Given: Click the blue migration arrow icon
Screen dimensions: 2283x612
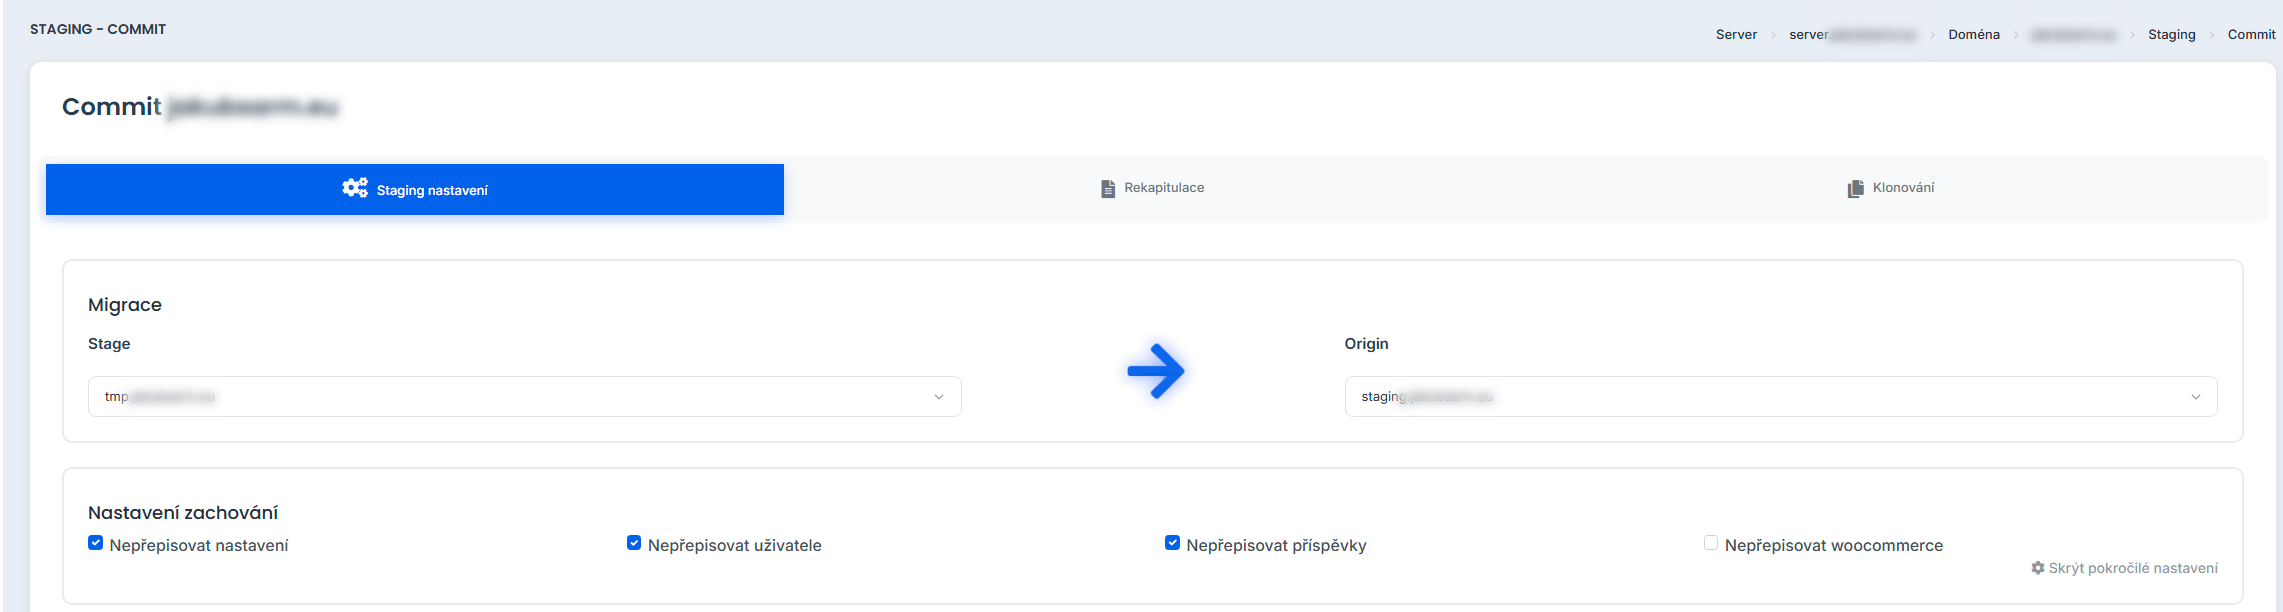Looking at the screenshot, I should pos(1155,372).
